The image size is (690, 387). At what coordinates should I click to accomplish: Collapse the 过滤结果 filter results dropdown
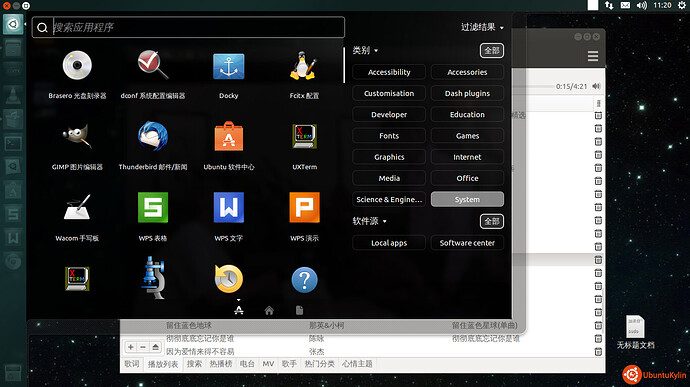pos(482,27)
